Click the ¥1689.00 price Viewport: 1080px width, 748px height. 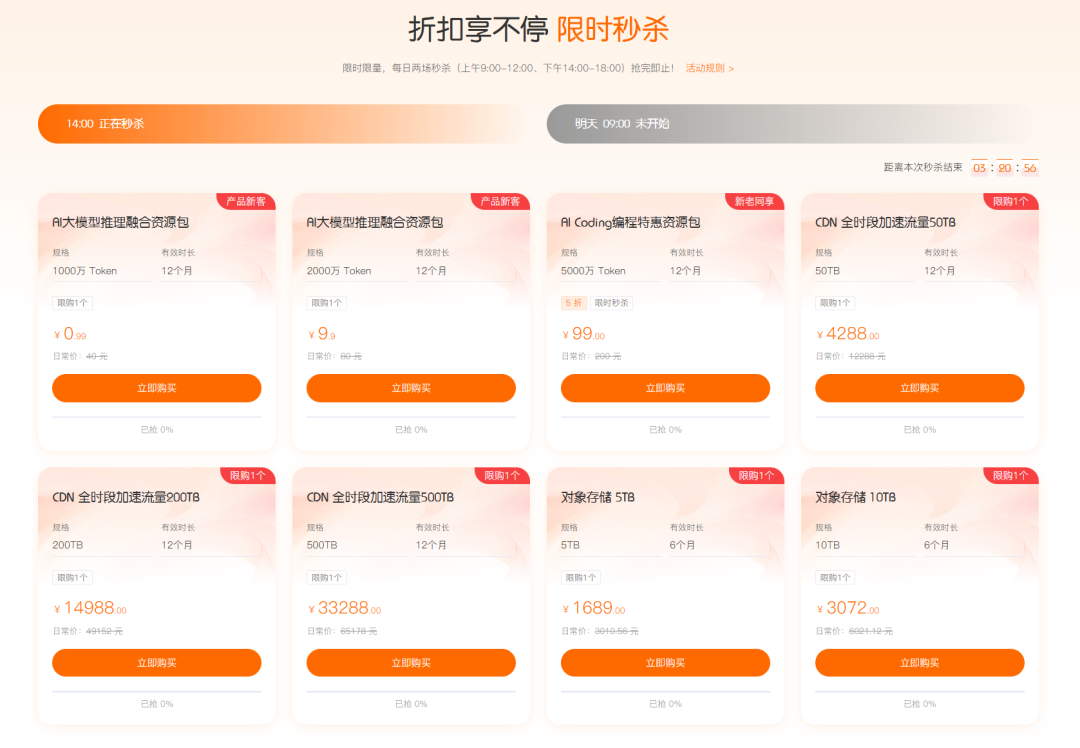pos(594,608)
